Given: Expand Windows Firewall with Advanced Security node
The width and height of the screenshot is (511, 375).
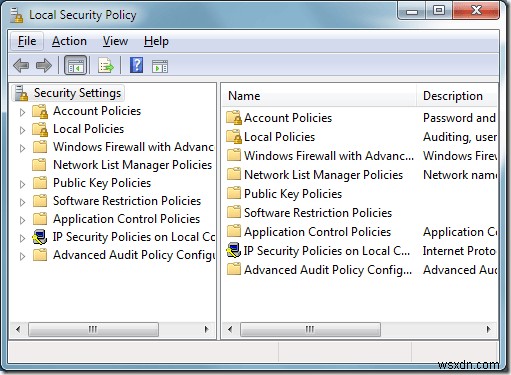Looking at the screenshot, I should coord(22,148).
